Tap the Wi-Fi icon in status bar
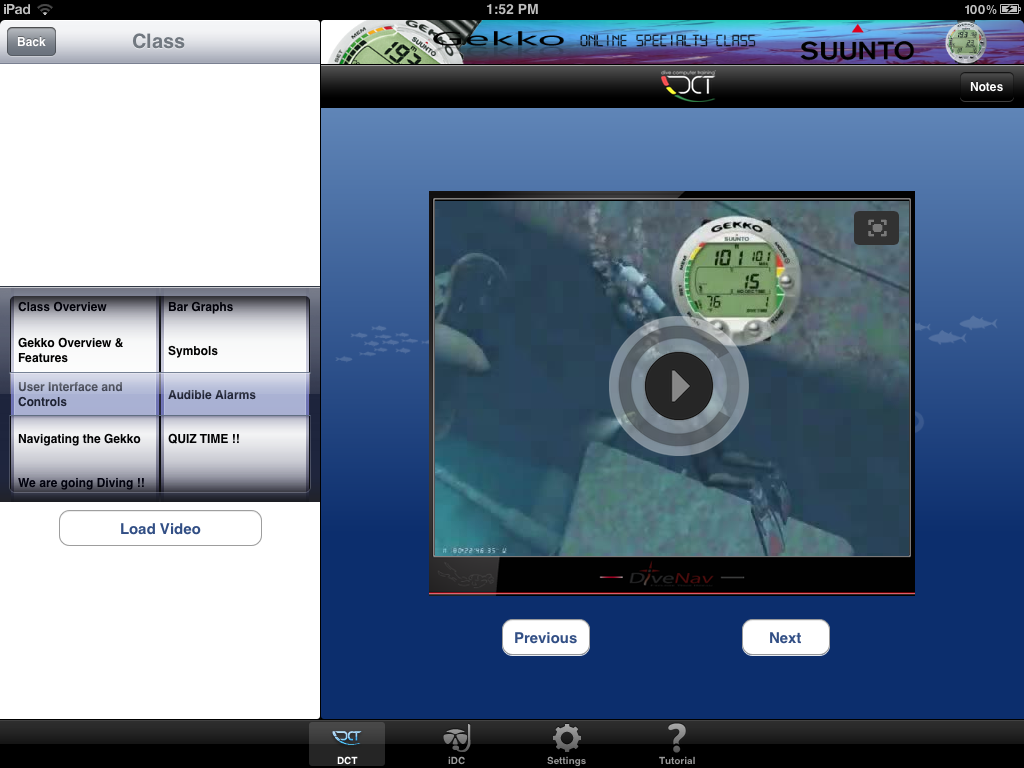The image size is (1024, 768). 44,9
